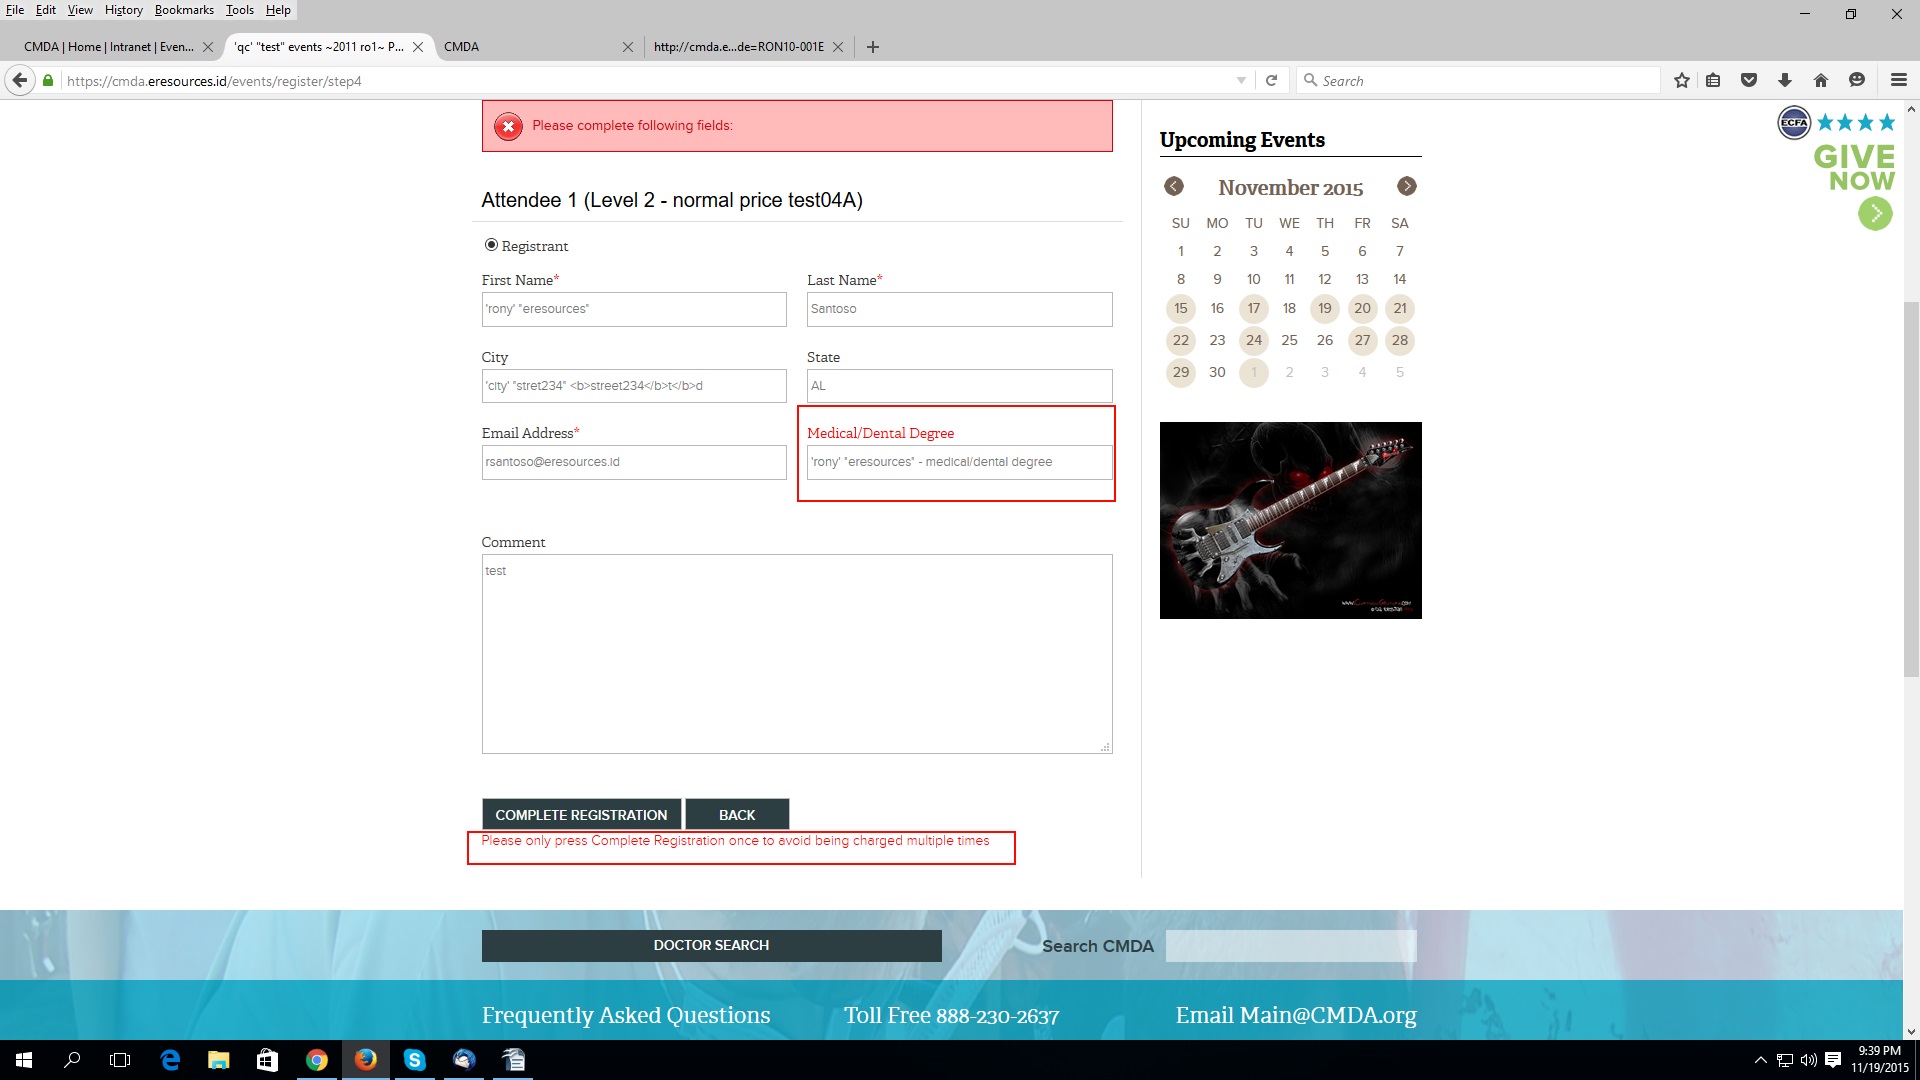Viewport: 1920px width, 1080px height.
Task: Click Complete Registration button
Action: 581,815
